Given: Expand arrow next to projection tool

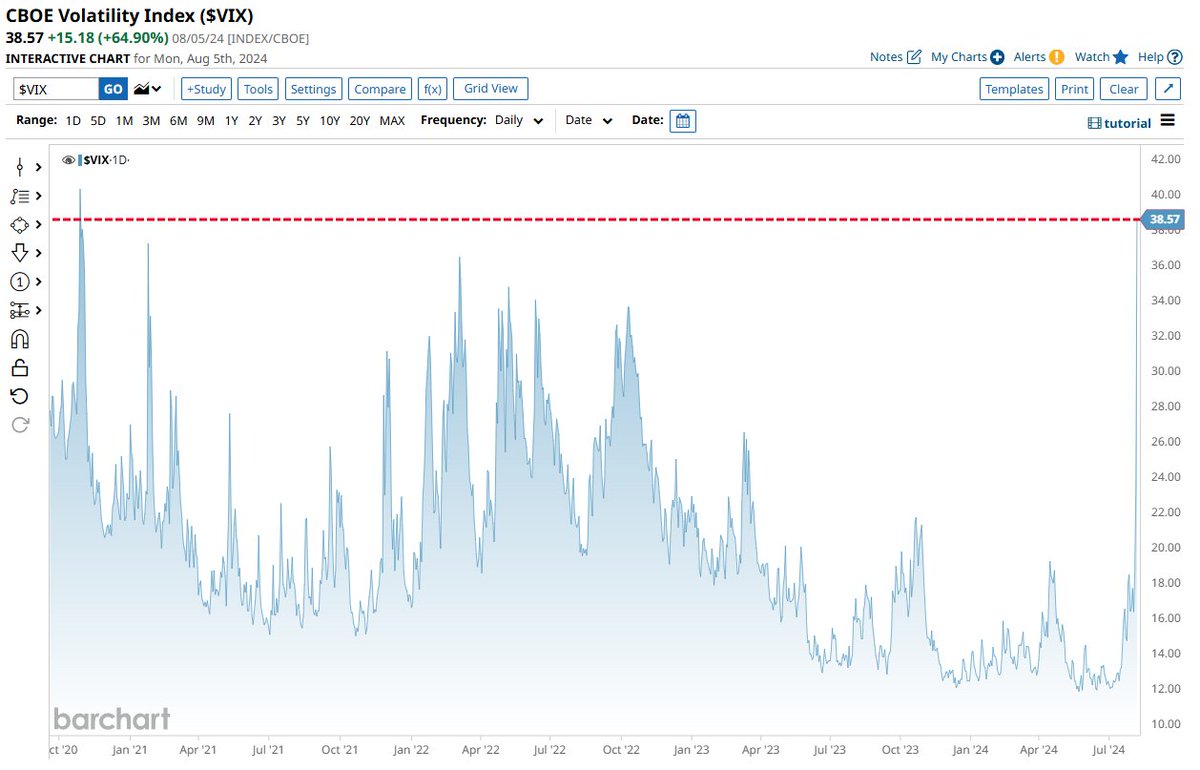Looking at the screenshot, I should [39, 310].
